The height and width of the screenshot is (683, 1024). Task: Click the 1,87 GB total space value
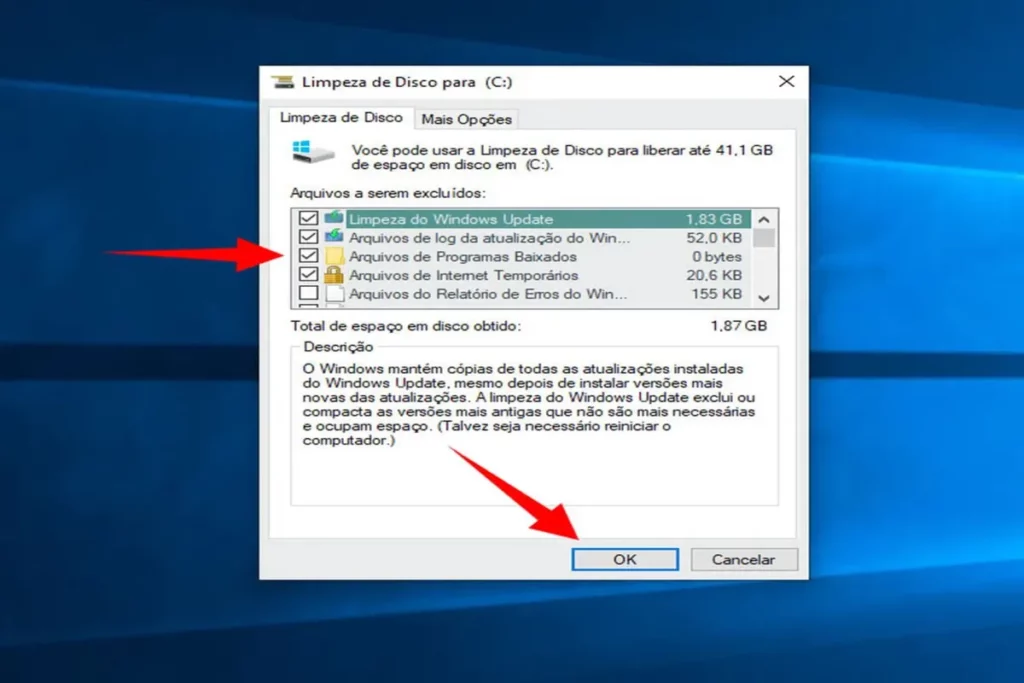click(739, 326)
